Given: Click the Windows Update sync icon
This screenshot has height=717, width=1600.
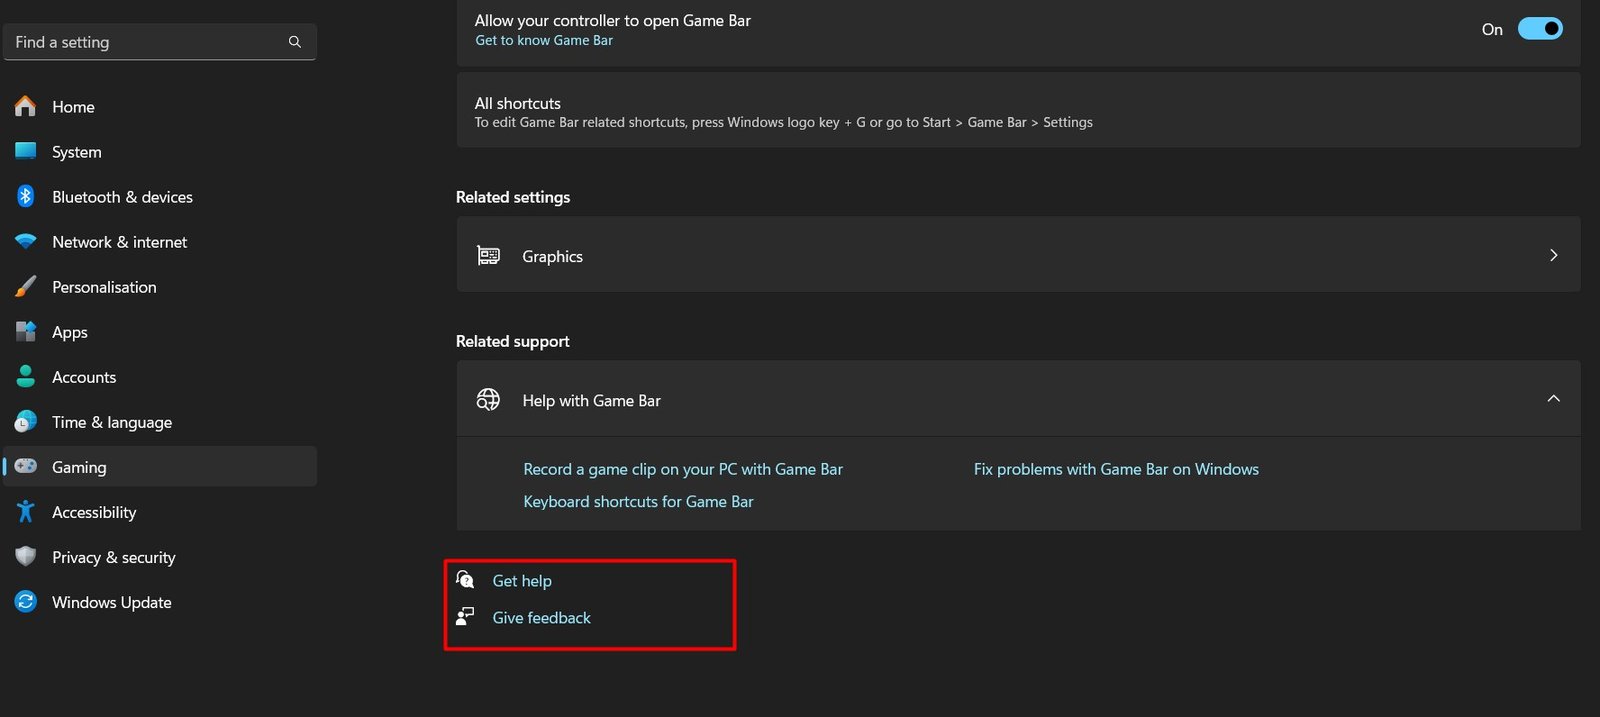Looking at the screenshot, I should [26, 601].
